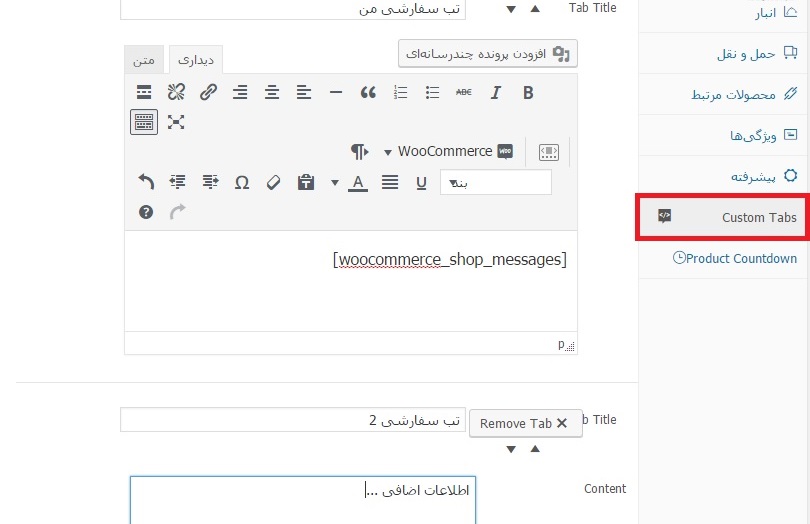Remove link with unlink icon
This screenshot has width=810, height=524.
tap(176, 93)
